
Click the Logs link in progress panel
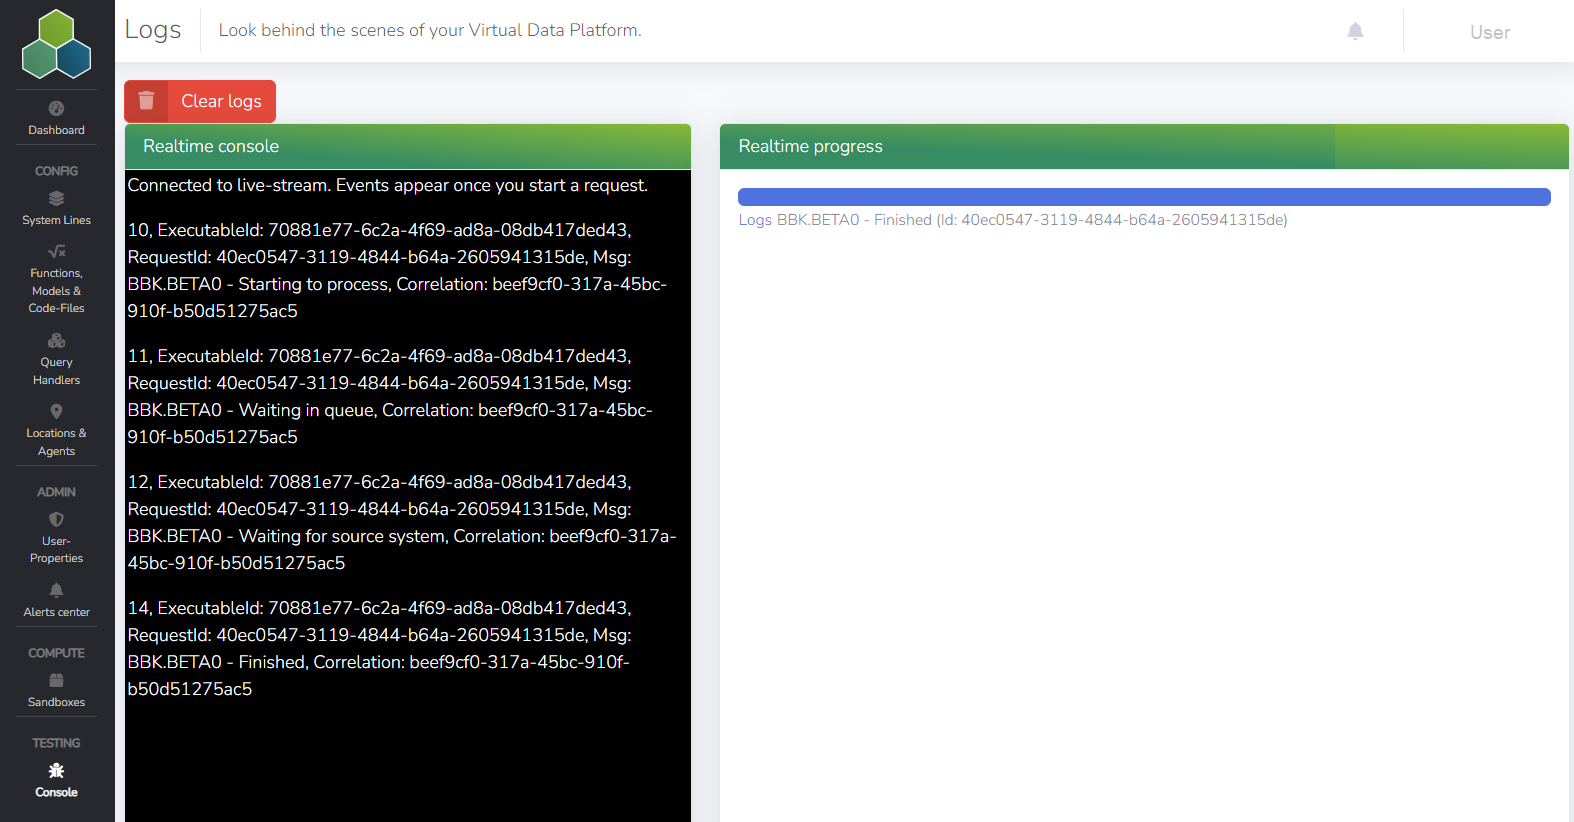click(755, 220)
